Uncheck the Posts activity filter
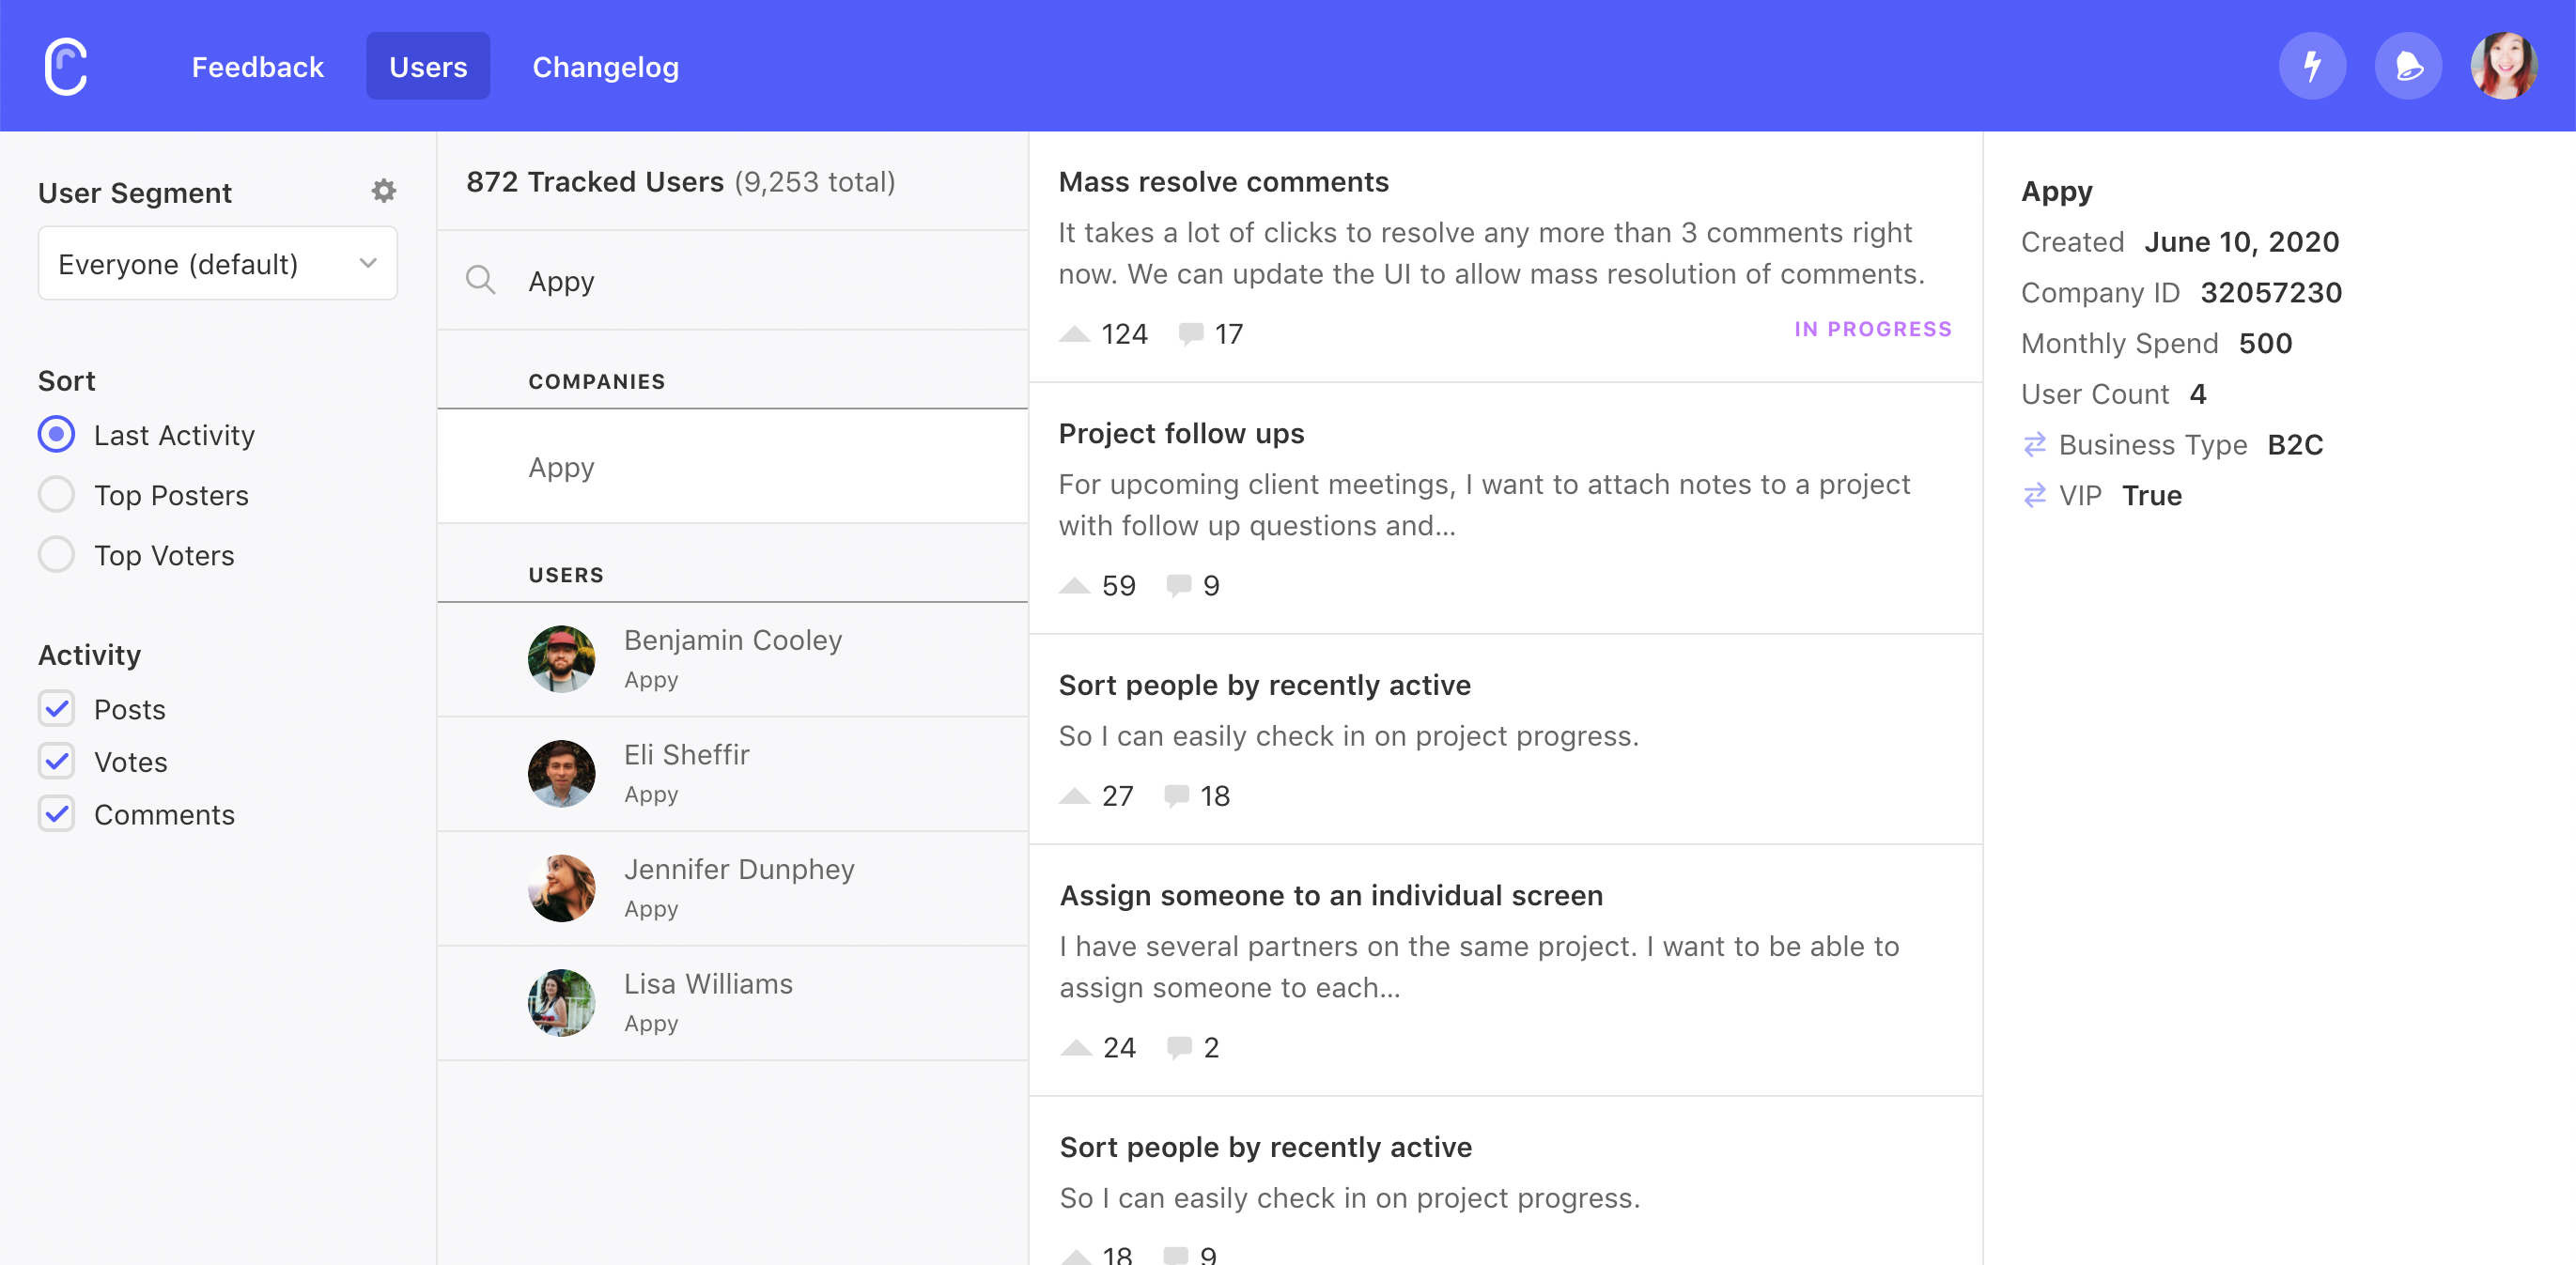Image resolution: width=2576 pixels, height=1265 pixels. point(56,709)
